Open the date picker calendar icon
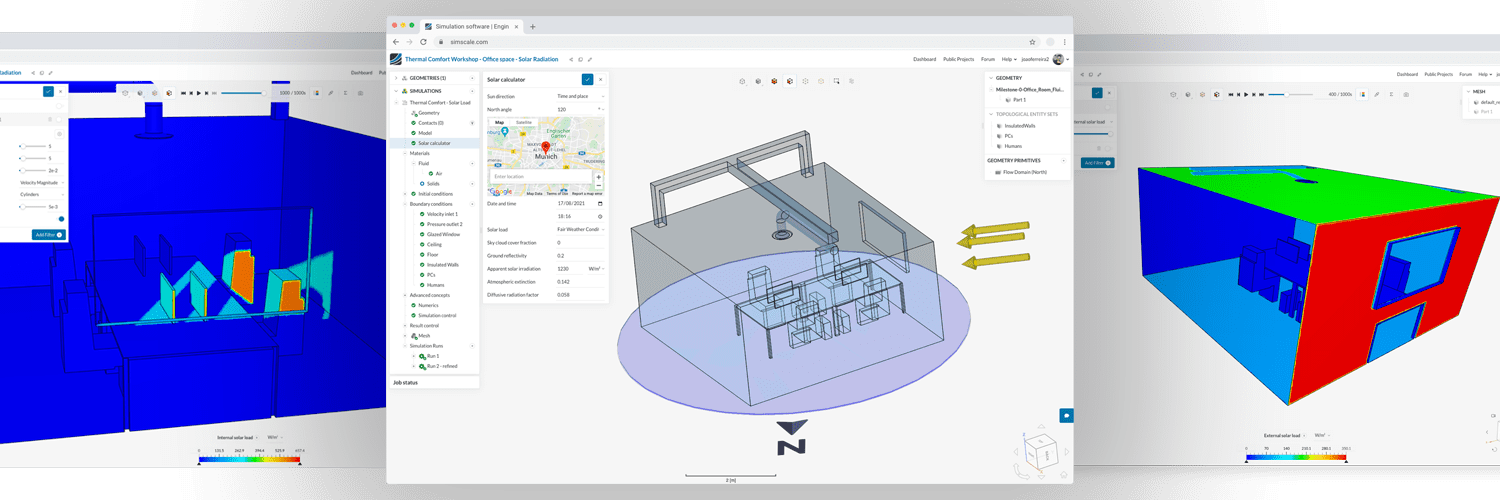Image resolution: width=1500 pixels, height=500 pixels. coord(600,204)
